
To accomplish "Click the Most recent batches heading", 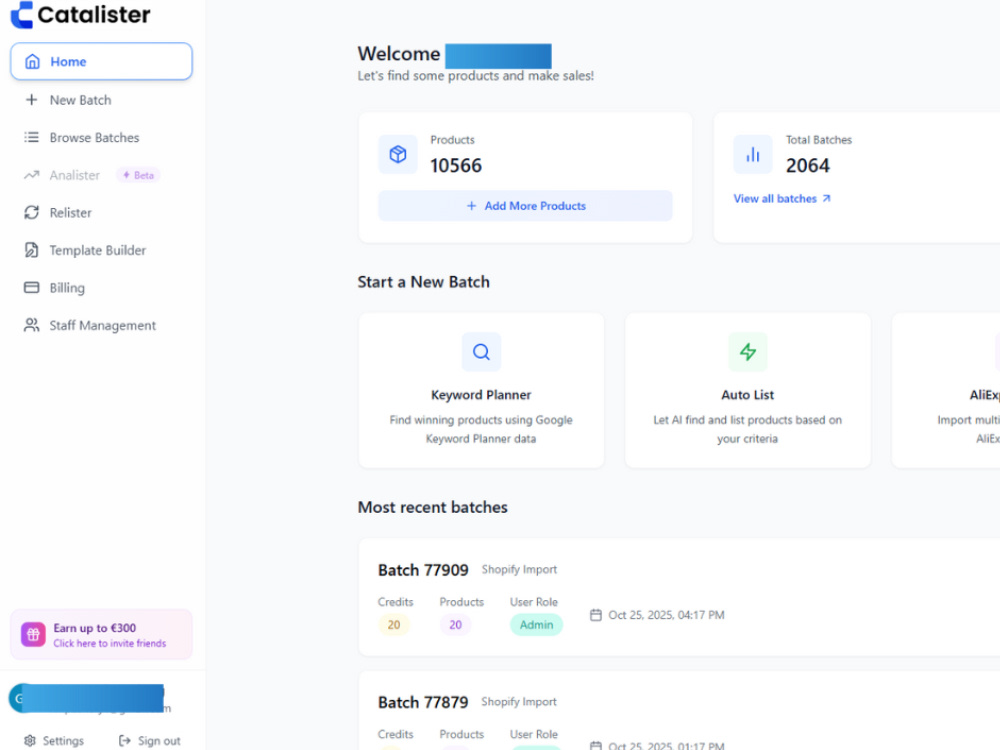I will 432,508.
